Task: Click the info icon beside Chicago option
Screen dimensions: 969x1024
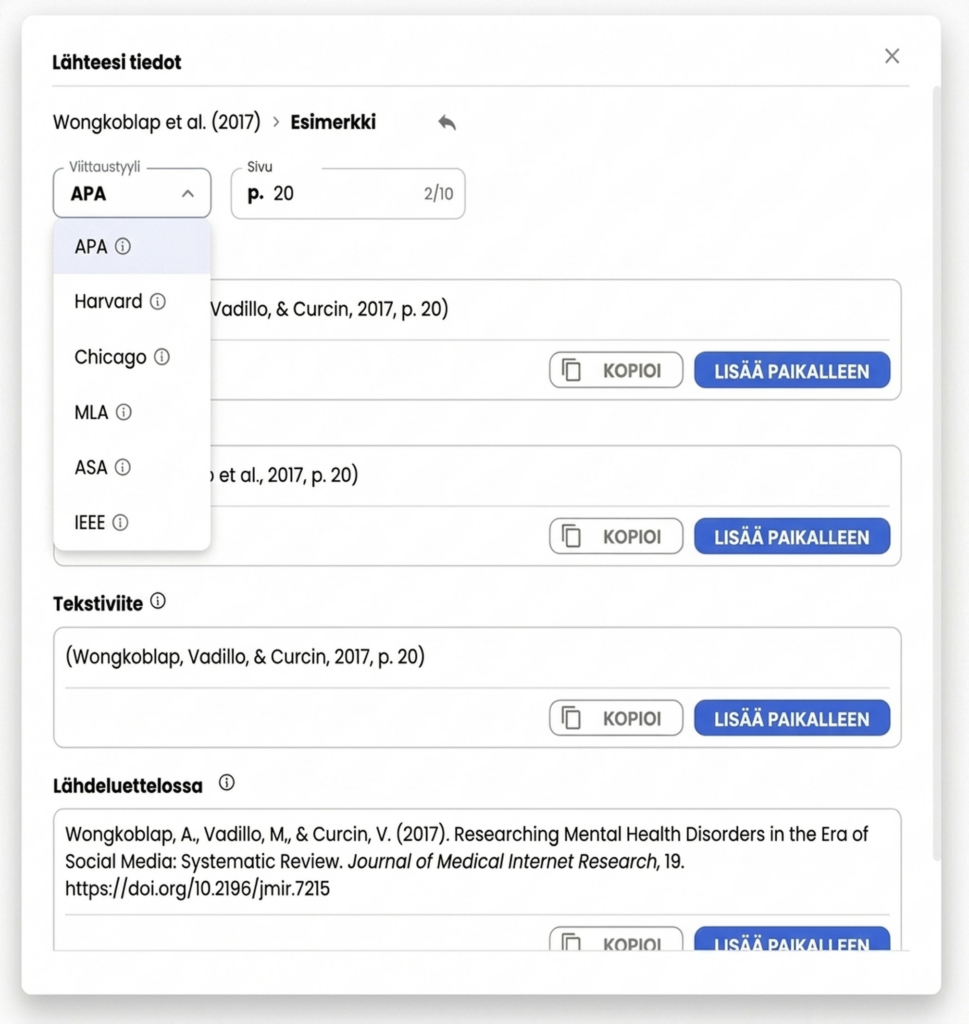Action: coord(162,357)
